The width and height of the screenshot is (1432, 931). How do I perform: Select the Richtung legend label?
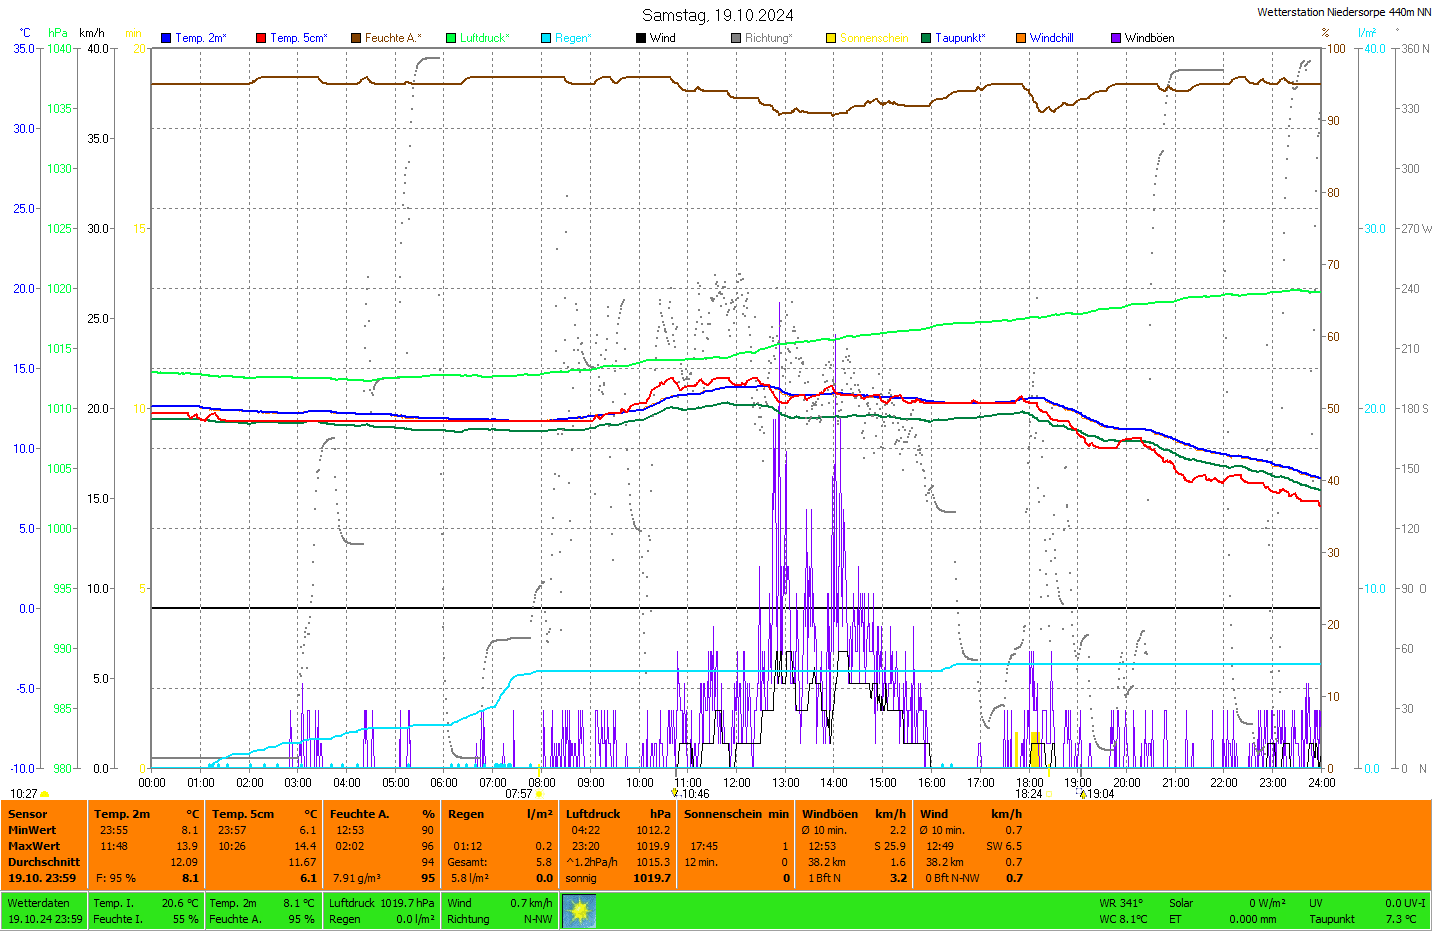pos(768,38)
